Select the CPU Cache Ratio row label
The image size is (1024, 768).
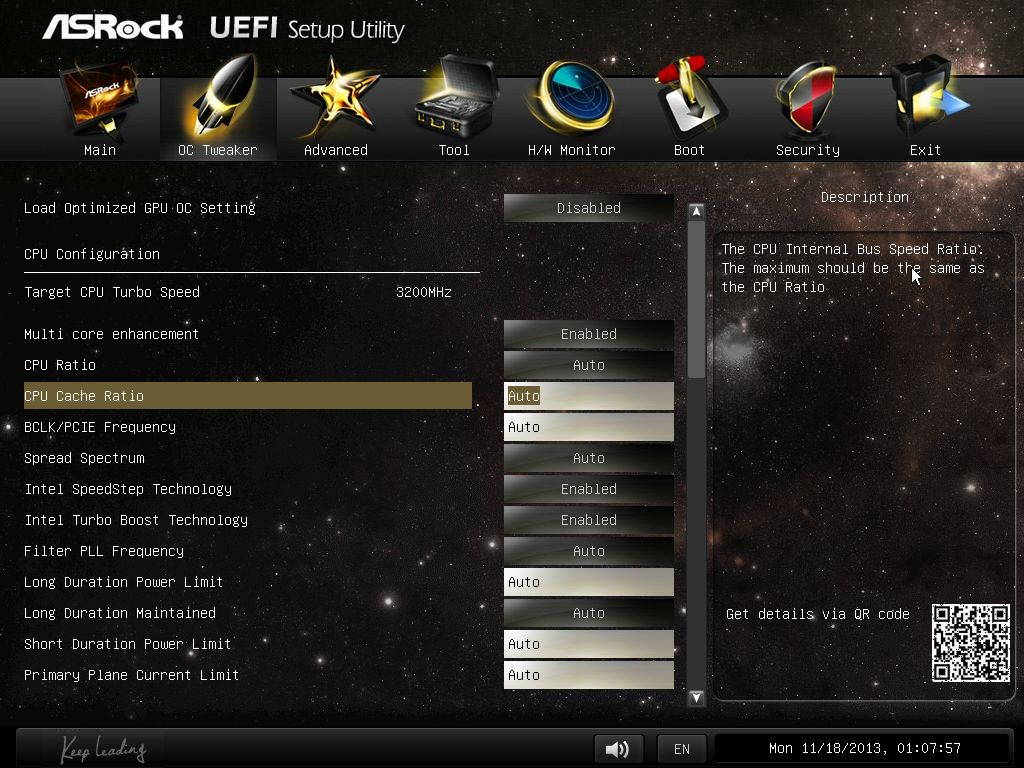click(84, 396)
